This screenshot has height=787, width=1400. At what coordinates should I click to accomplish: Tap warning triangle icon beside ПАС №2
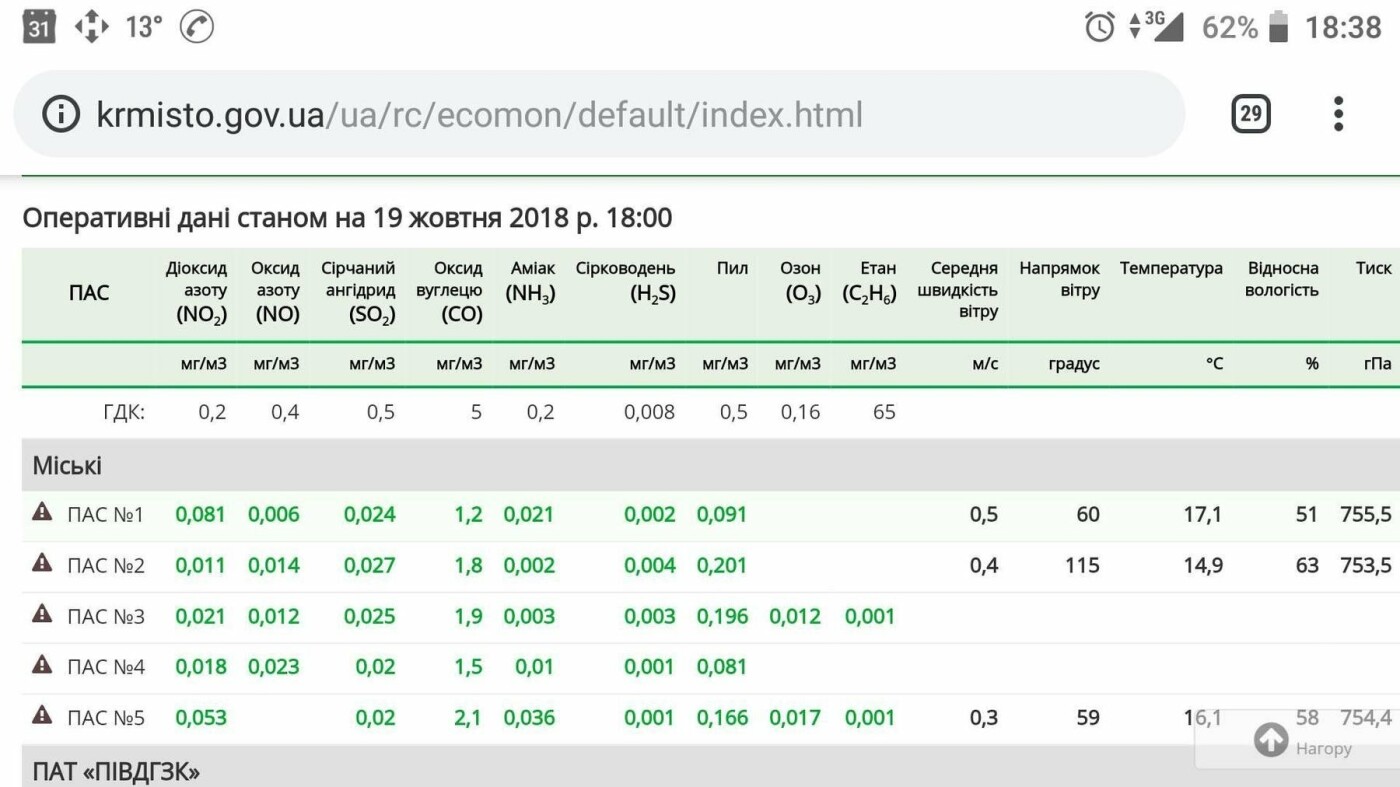[x=42, y=563]
